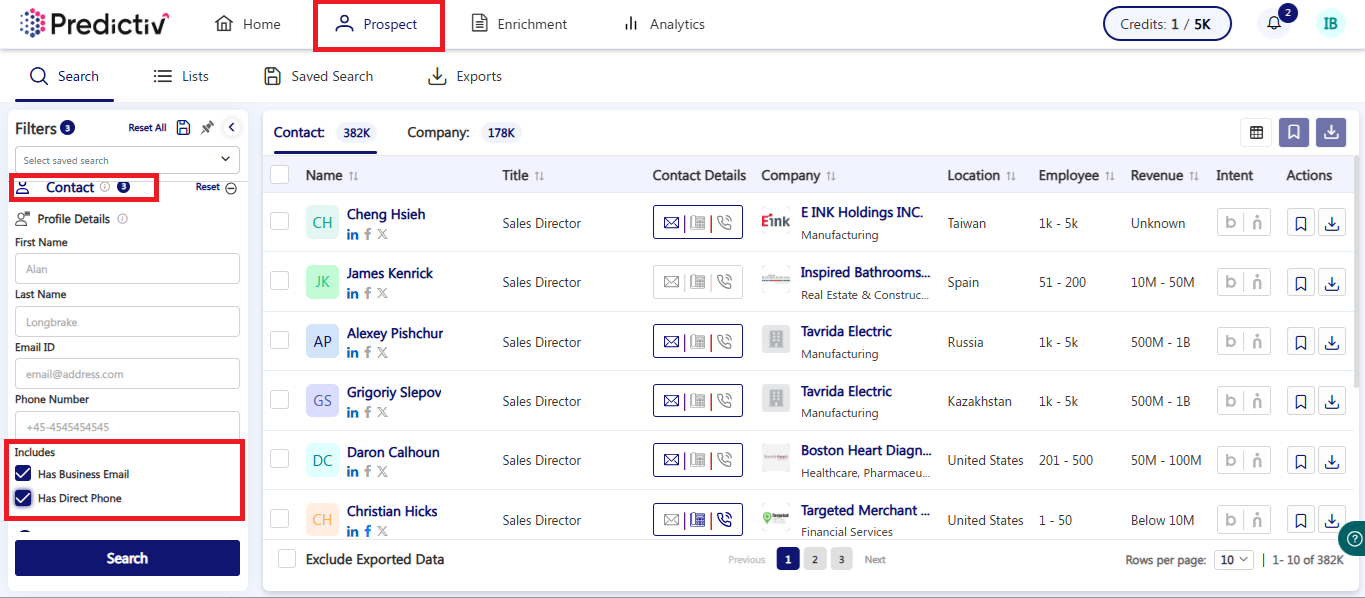Click the Search button in Filters
Screen dimensions: 1365x598
[x=127, y=558]
